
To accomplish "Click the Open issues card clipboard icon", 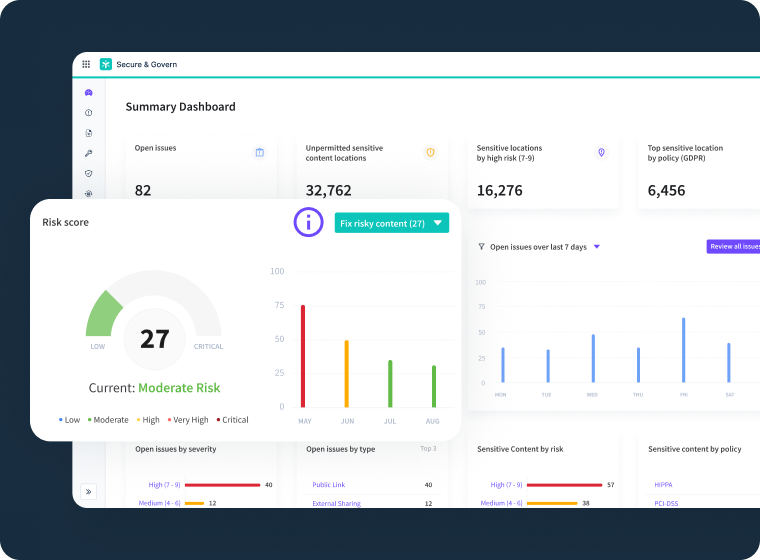I will click(260, 152).
